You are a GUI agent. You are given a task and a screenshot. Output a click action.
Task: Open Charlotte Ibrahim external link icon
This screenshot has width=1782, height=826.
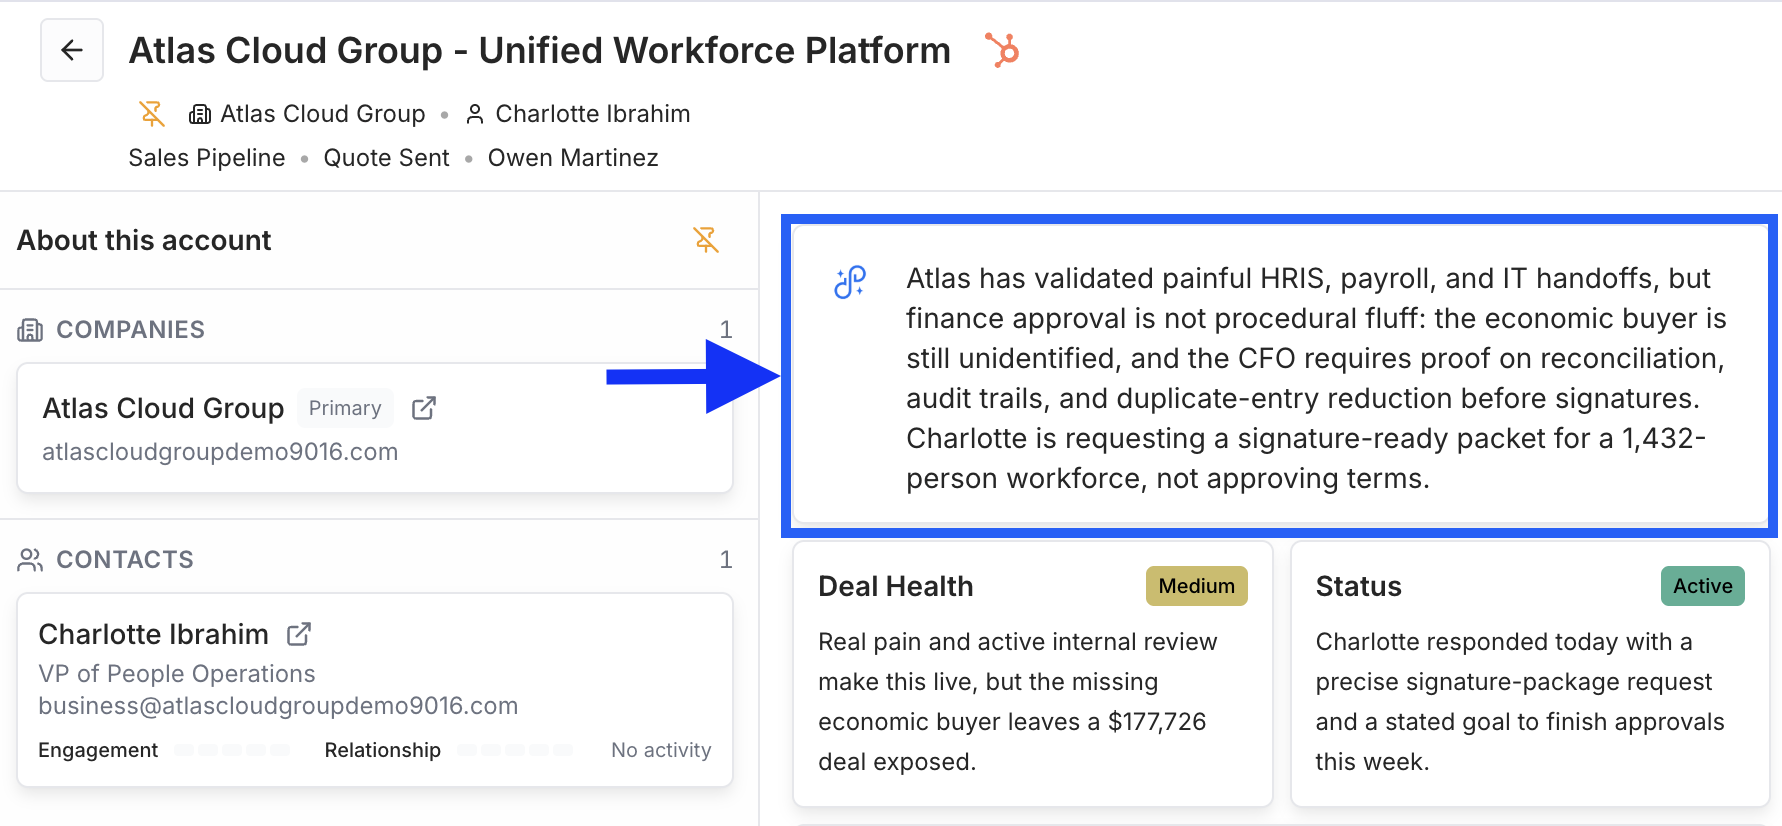pyautogui.click(x=299, y=634)
